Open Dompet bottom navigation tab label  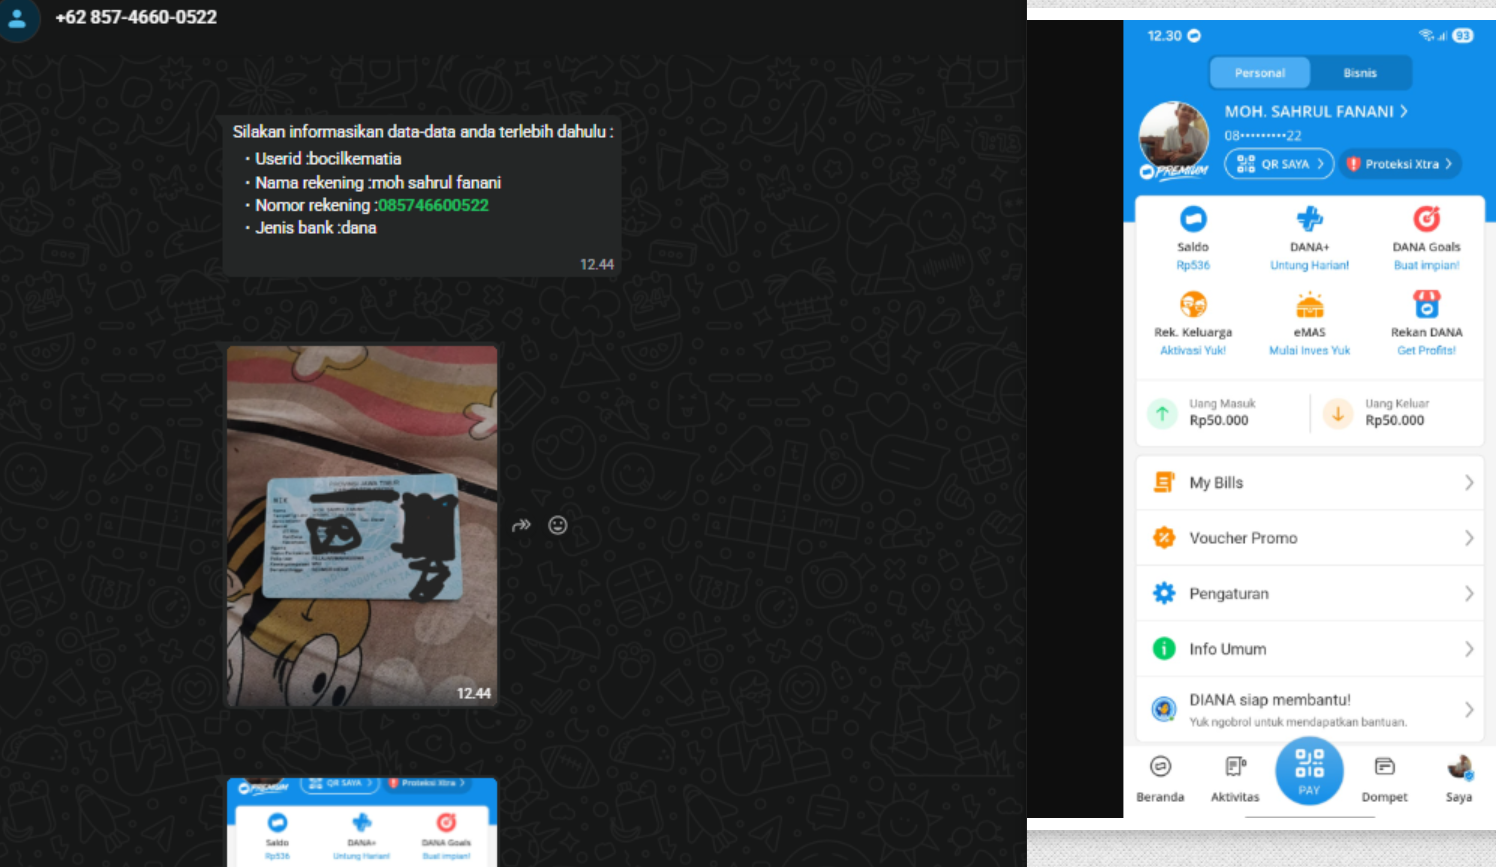pos(1384,797)
